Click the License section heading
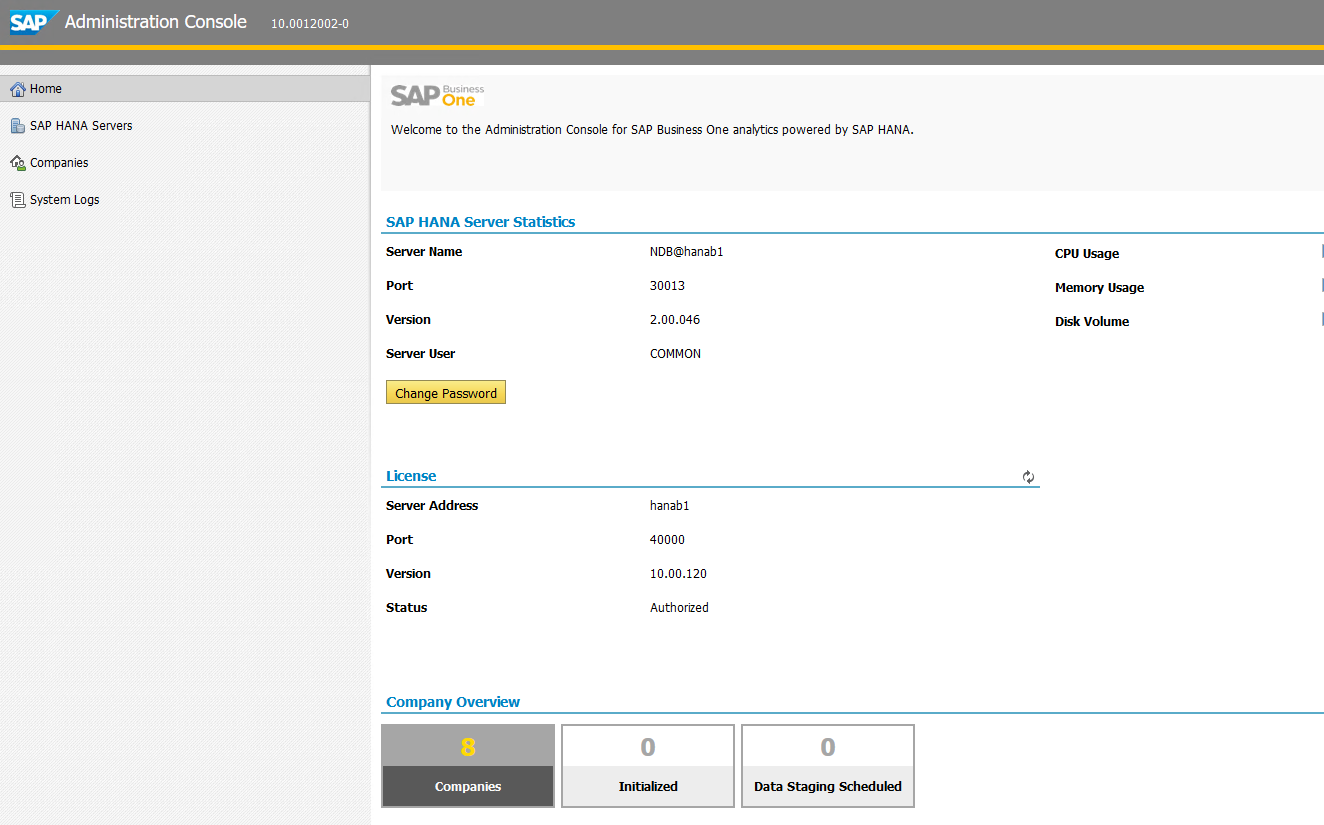1324x825 pixels. (411, 476)
